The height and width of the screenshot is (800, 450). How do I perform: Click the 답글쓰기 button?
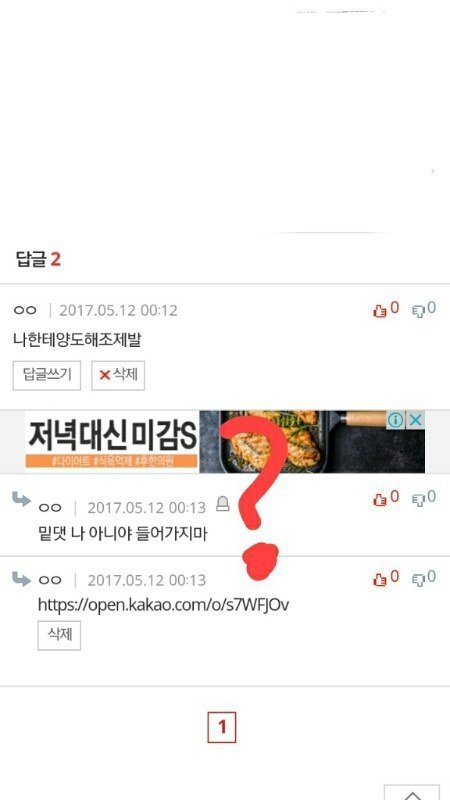click(x=46, y=376)
